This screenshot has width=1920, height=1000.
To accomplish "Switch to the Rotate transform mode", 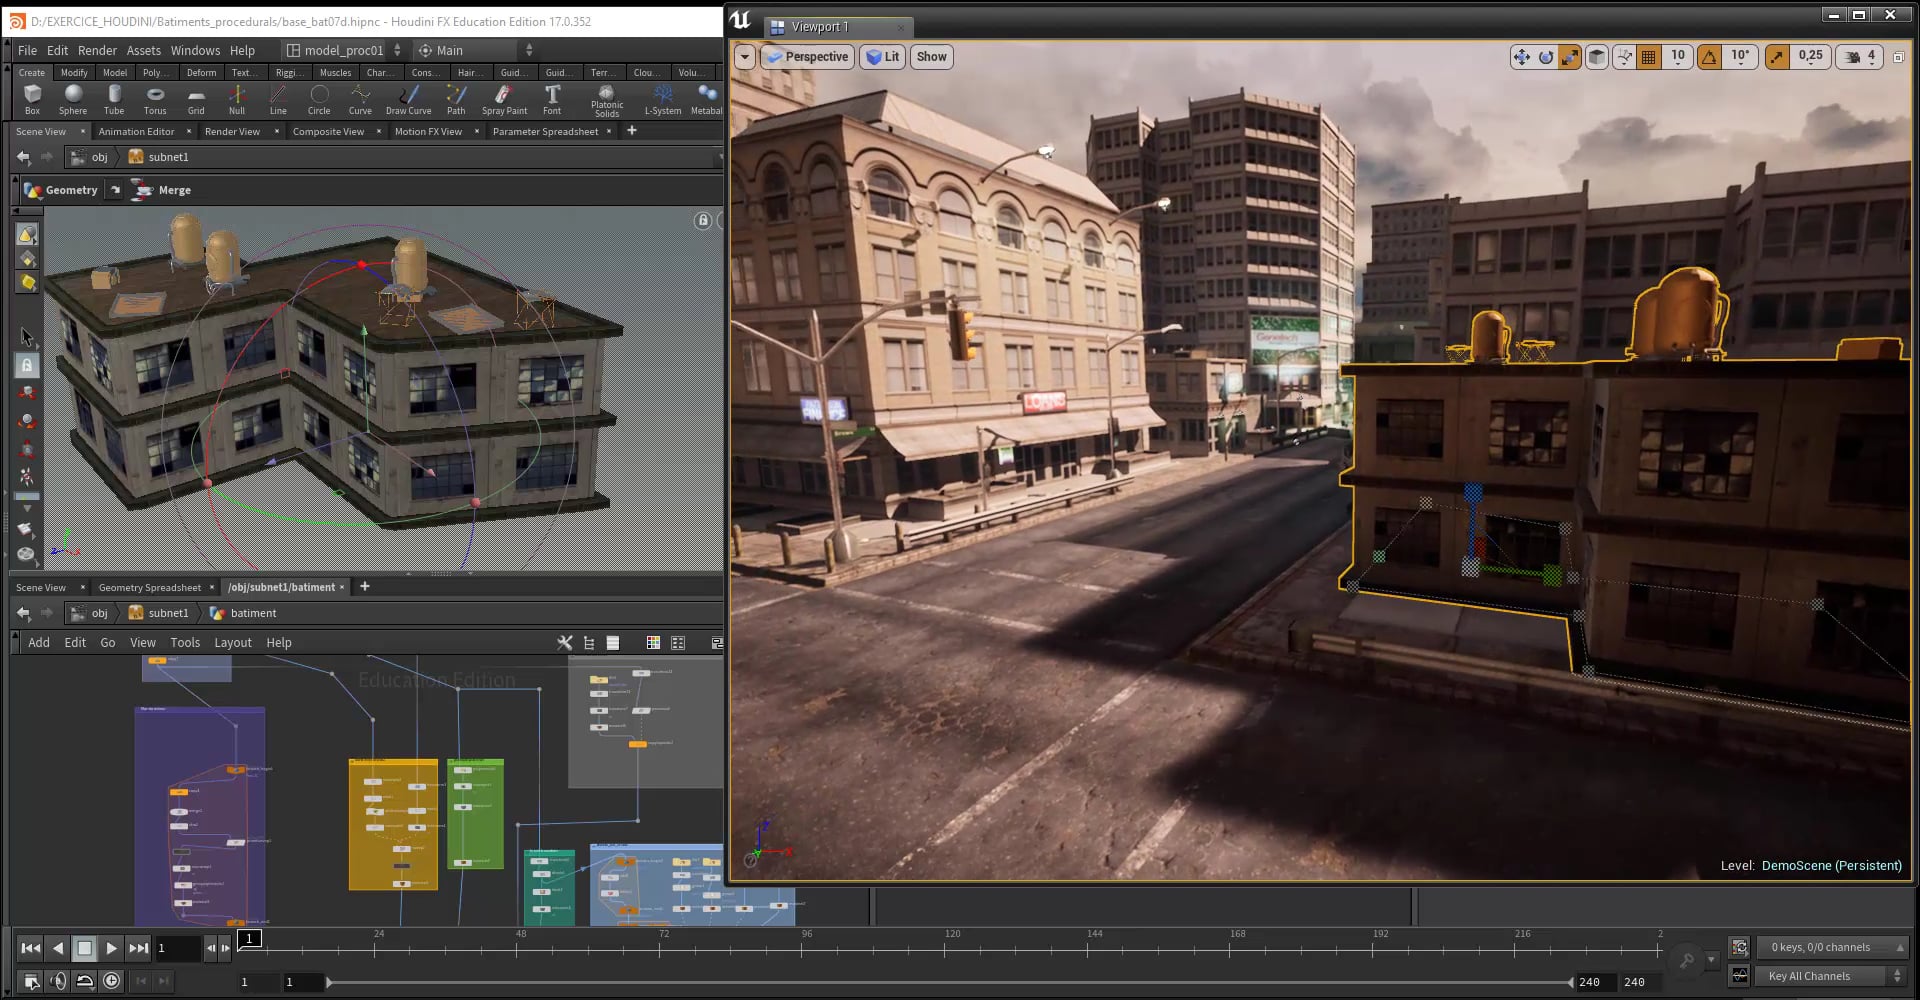I will [x=1544, y=57].
